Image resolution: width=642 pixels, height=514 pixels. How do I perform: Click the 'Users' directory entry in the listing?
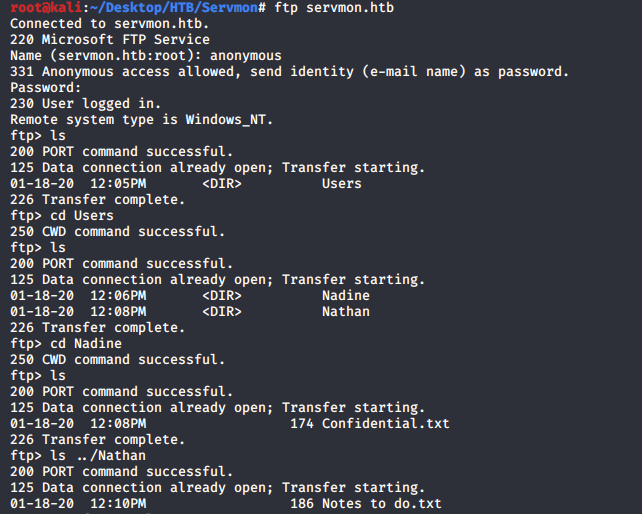(x=342, y=183)
